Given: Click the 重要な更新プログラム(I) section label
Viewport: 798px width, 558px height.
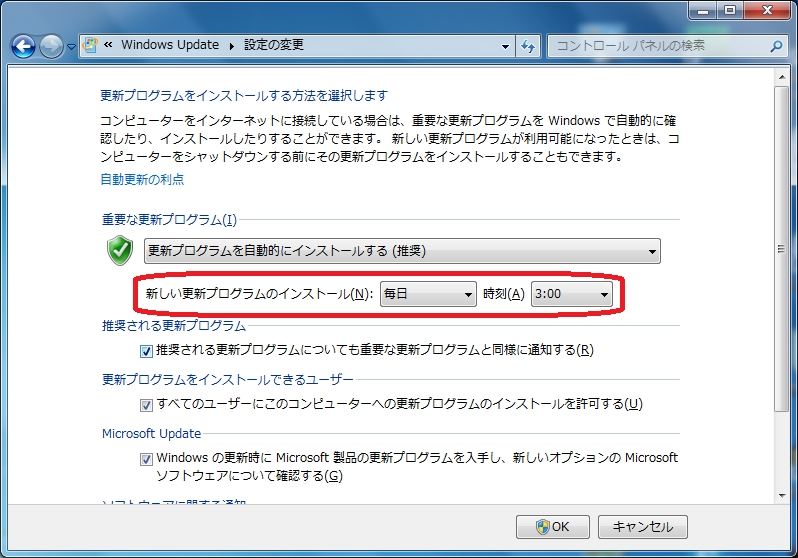Looking at the screenshot, I should (x=169, y=219).
